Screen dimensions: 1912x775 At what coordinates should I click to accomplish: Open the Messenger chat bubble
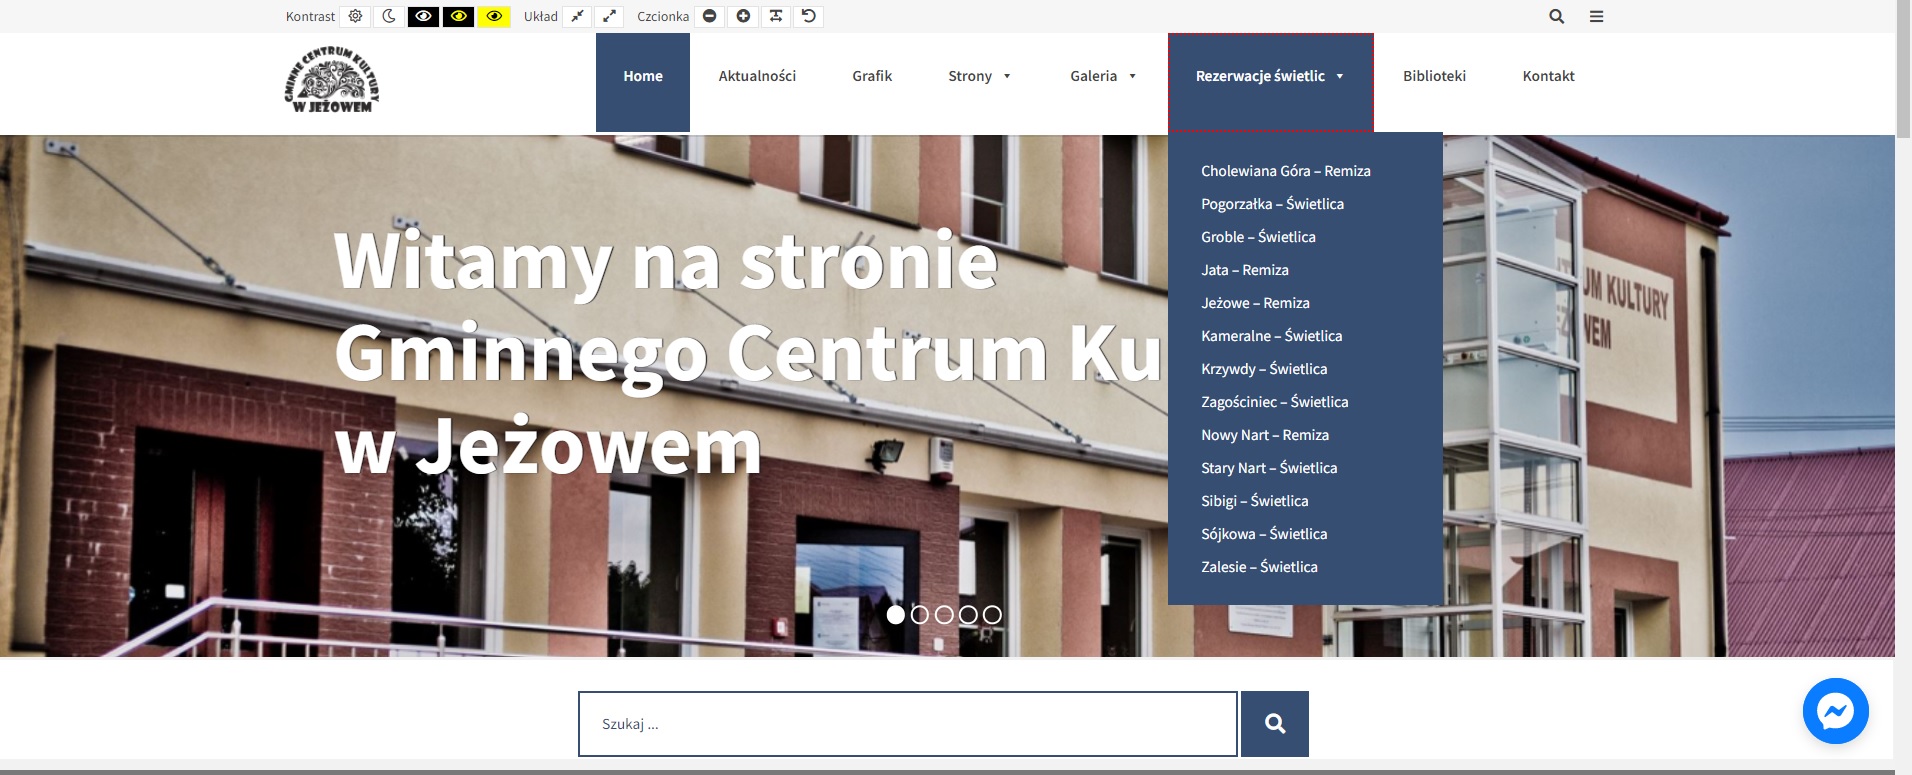click(1835, 711)
